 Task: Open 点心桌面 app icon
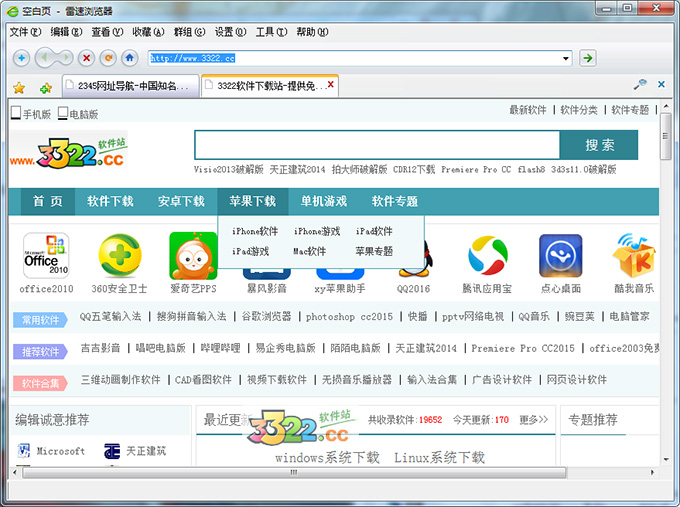tap(561, 256)
